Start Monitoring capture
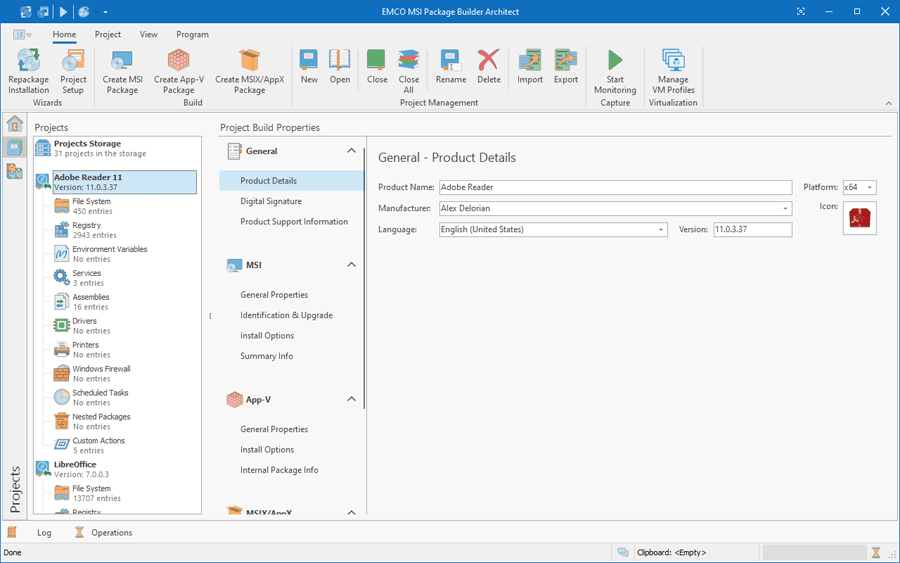 point(615,71)
